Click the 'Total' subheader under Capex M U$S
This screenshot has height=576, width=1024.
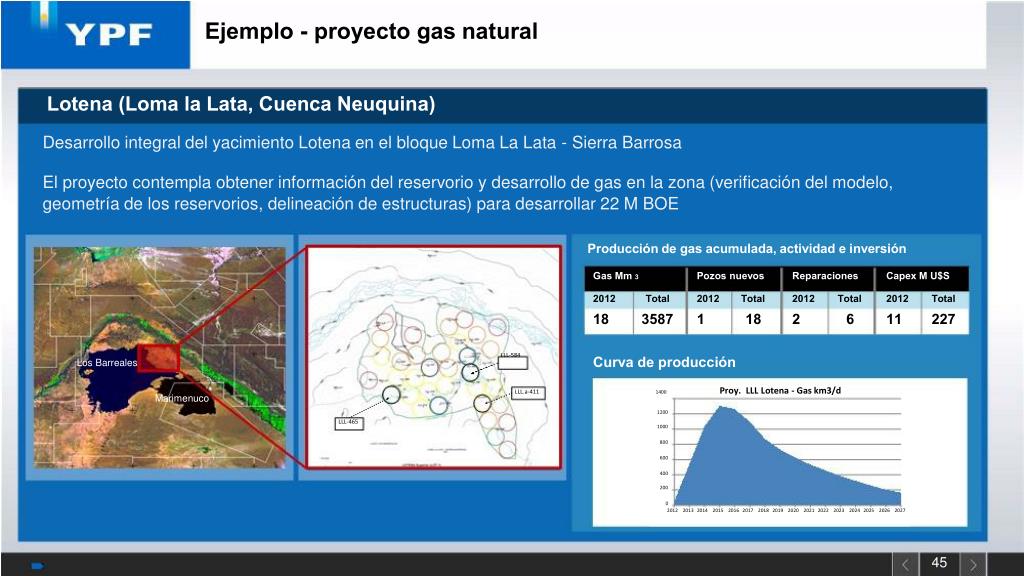click(943, 298)
